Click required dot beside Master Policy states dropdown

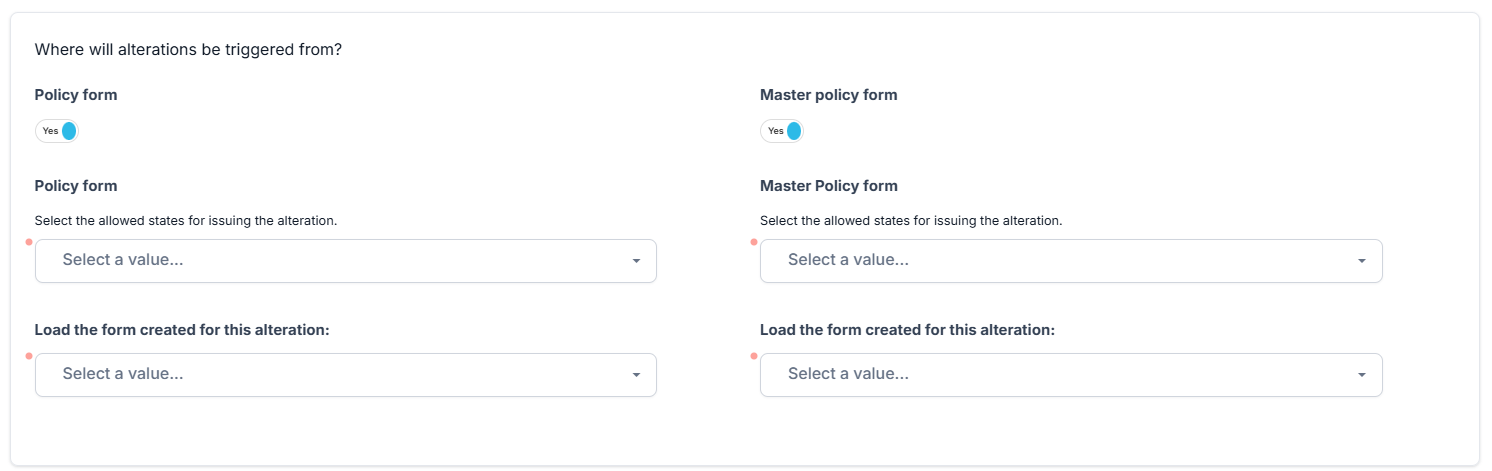[754, 242]
